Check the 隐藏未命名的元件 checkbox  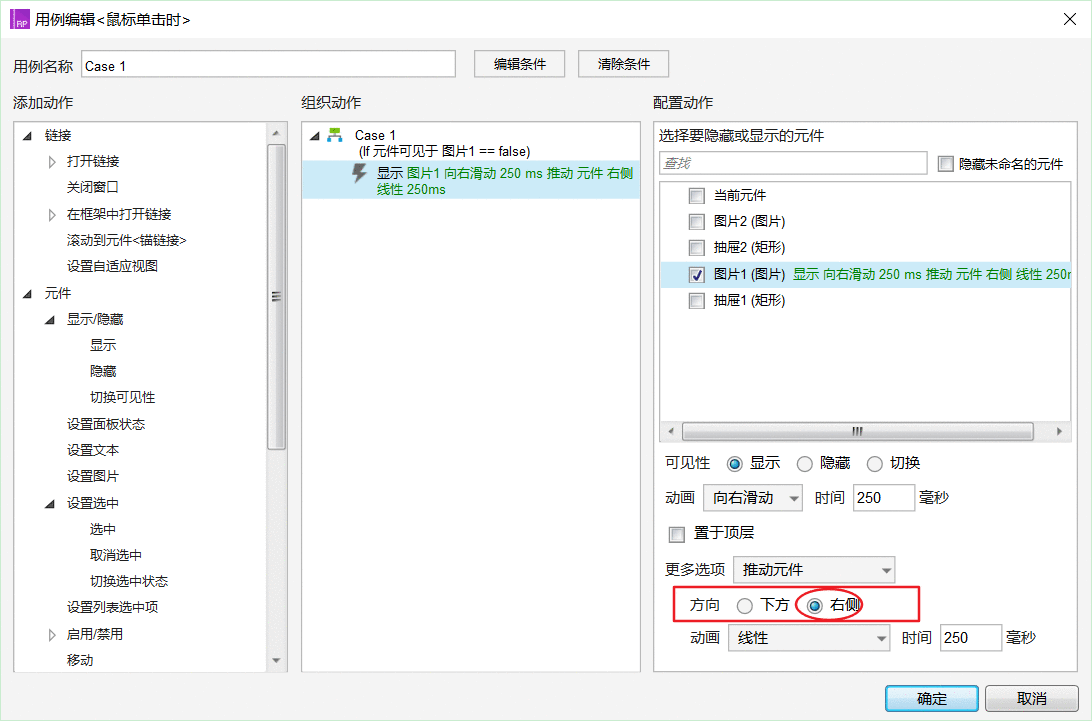[945, 164]
